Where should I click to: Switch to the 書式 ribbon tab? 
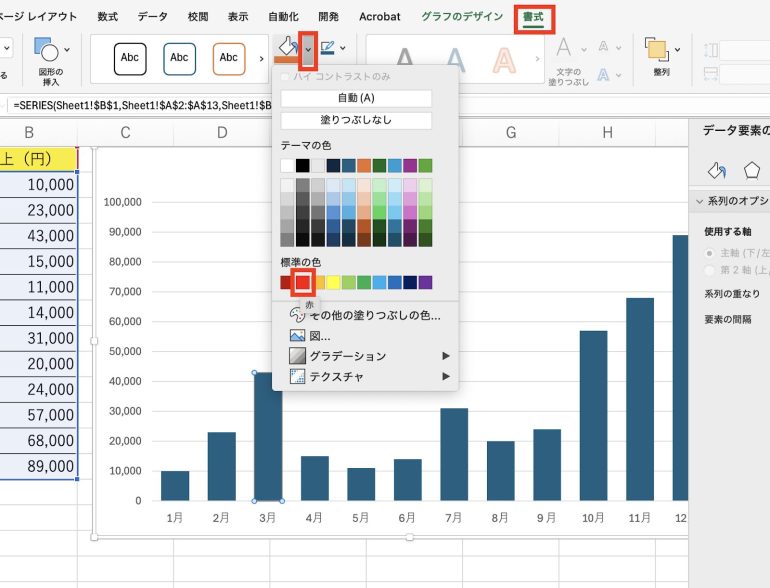(533, 17)
